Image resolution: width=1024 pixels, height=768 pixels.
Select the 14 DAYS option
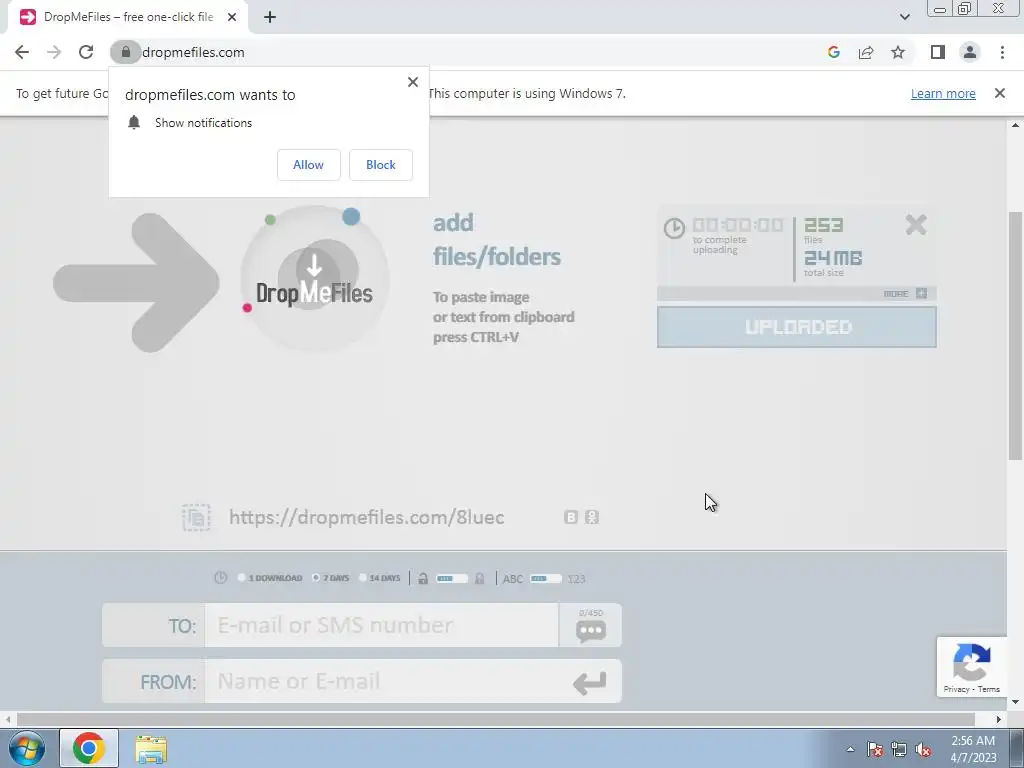(380, 578)
